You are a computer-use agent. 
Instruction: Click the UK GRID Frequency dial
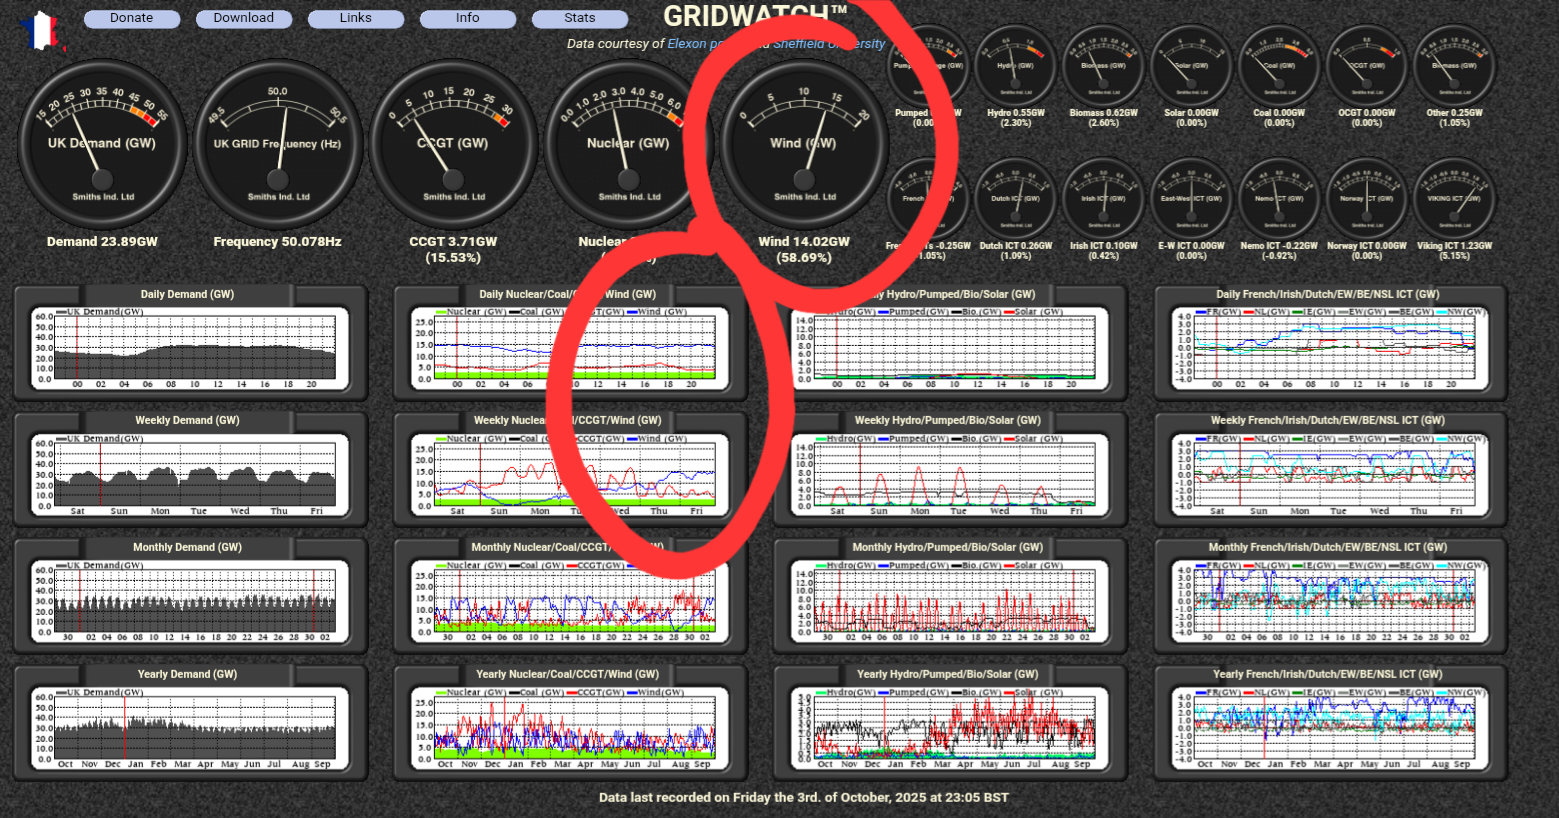point(277,143)
